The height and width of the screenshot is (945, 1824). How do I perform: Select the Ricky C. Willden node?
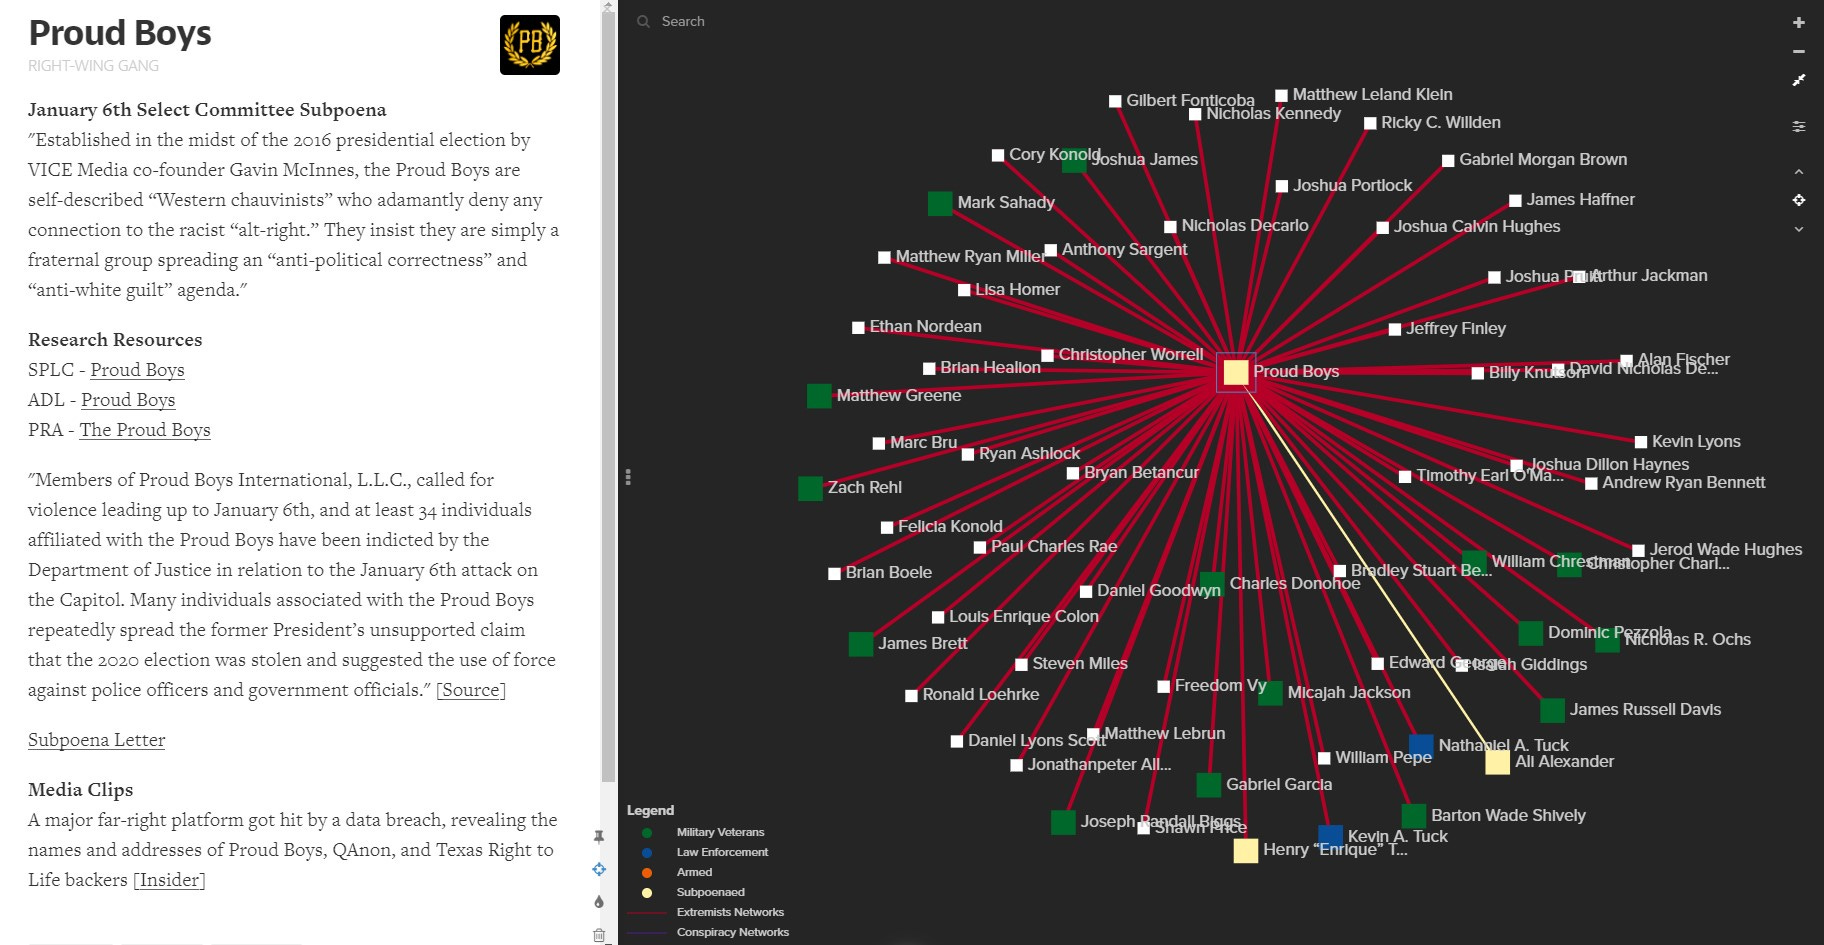[x=1370, y=123]
